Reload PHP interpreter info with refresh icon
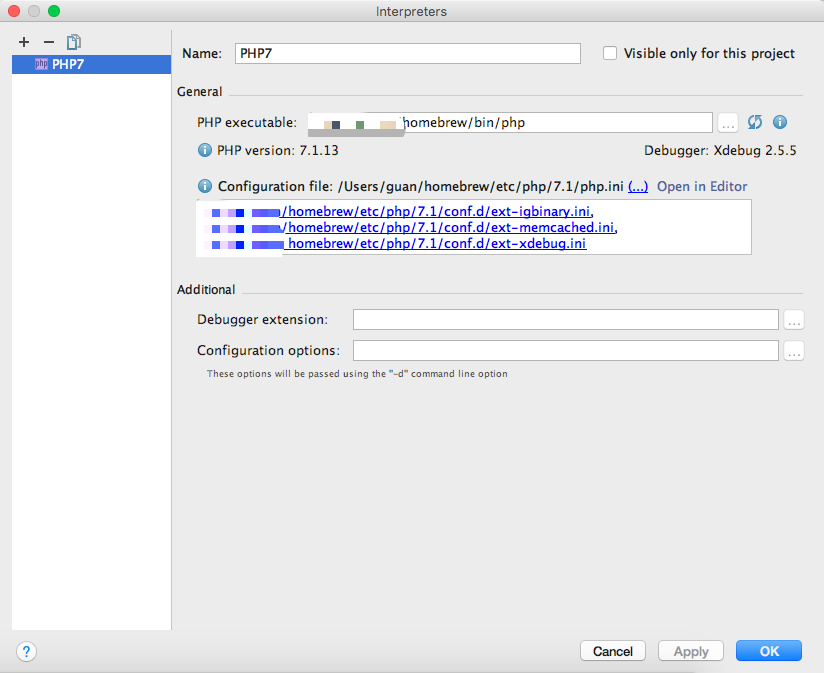 755,122
